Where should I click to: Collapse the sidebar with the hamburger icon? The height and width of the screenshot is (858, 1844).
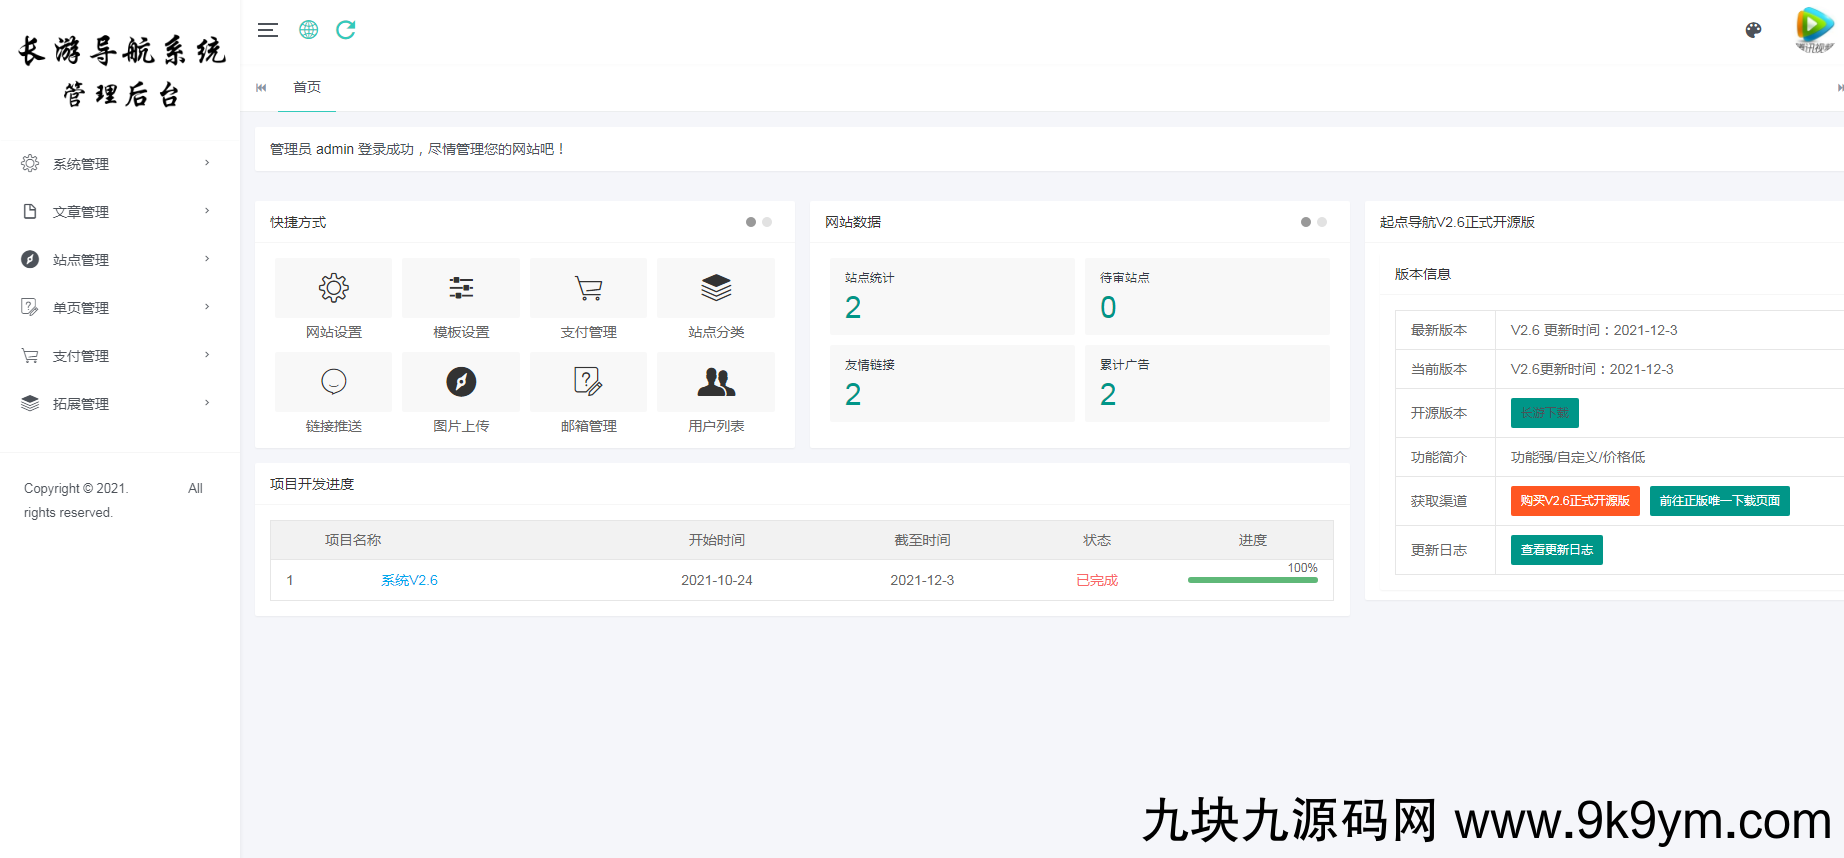tap(267, 30)
